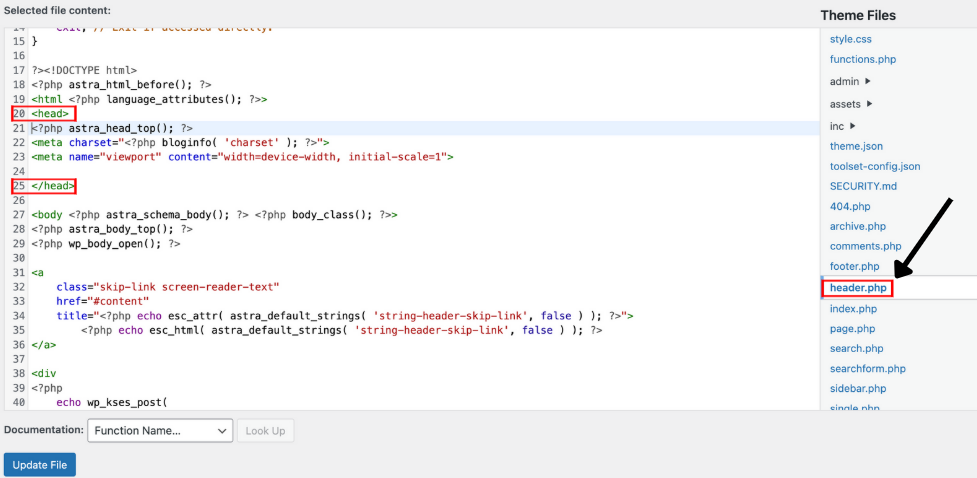Select the highlighted header.php file

tap(857, 288)
